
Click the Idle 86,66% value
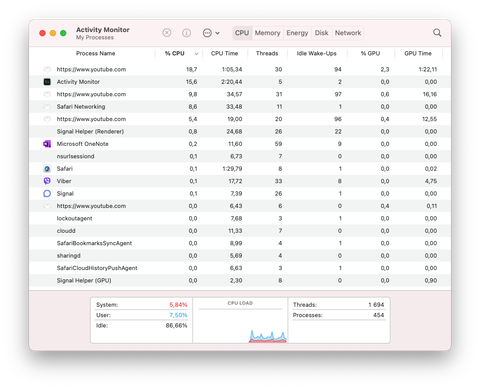point(176,325)
